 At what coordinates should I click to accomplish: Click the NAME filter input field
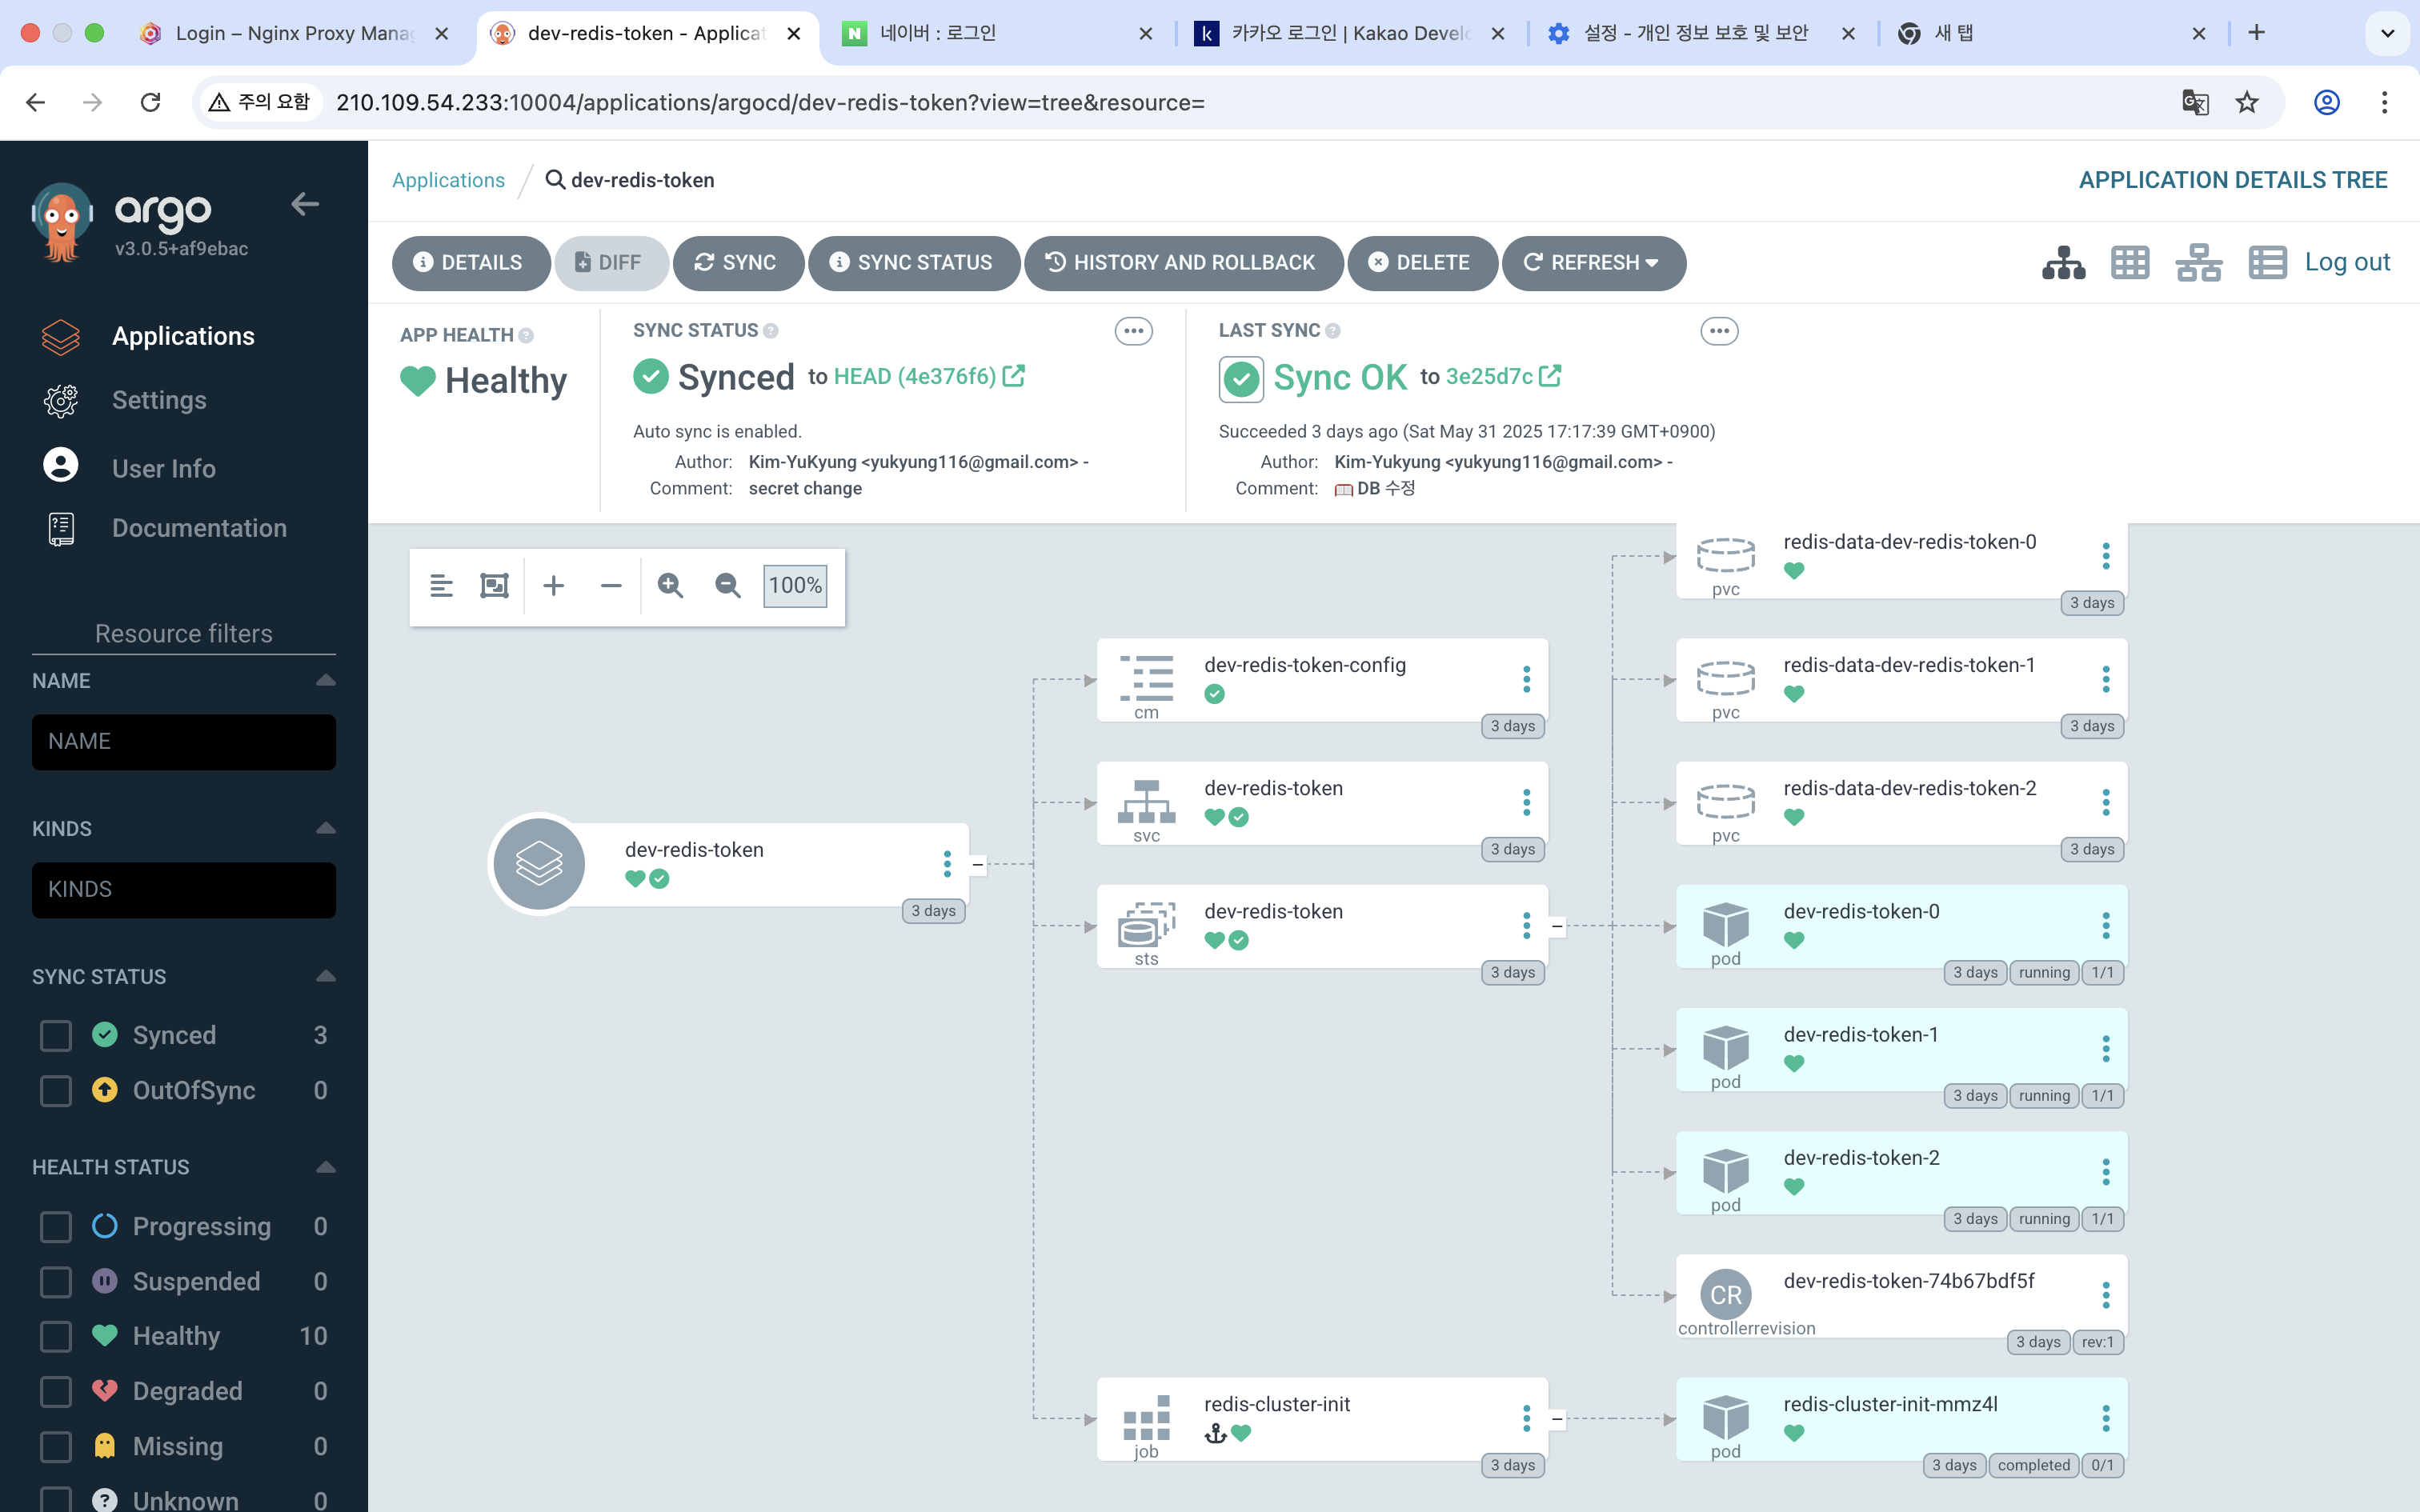pos(184,741)
